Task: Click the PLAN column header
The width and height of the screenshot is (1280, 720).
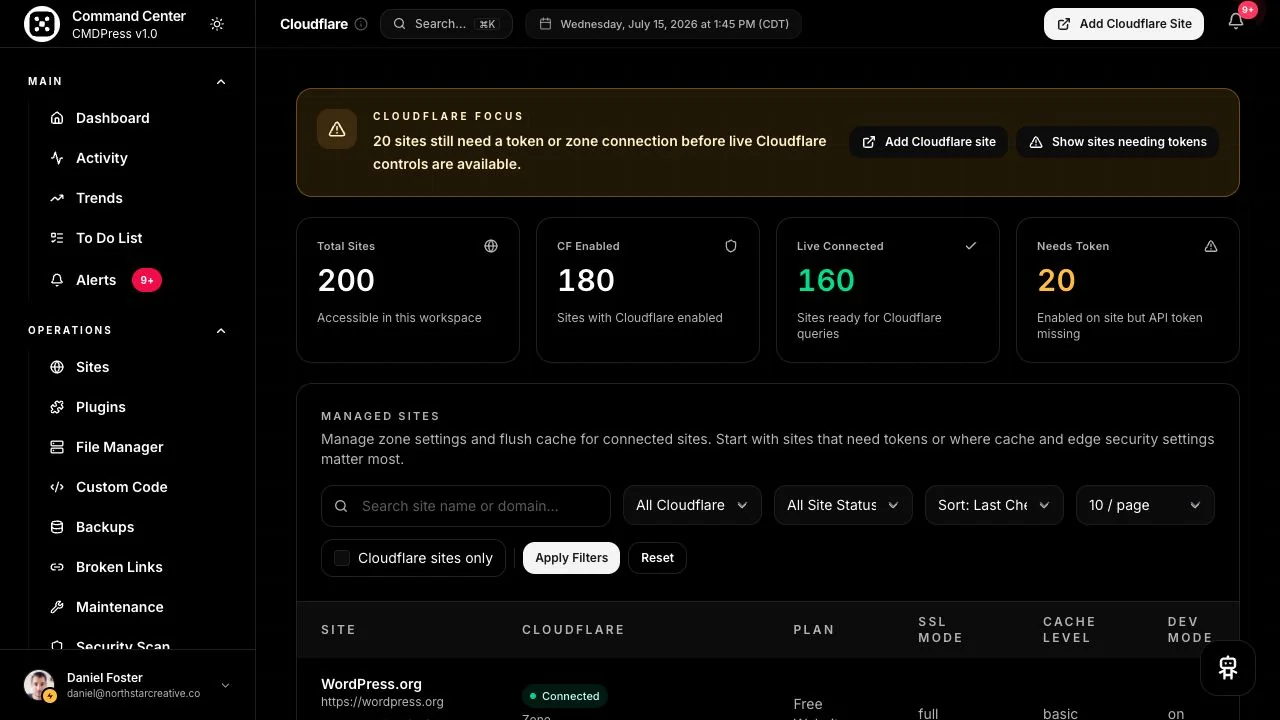Action: point(813,629)
